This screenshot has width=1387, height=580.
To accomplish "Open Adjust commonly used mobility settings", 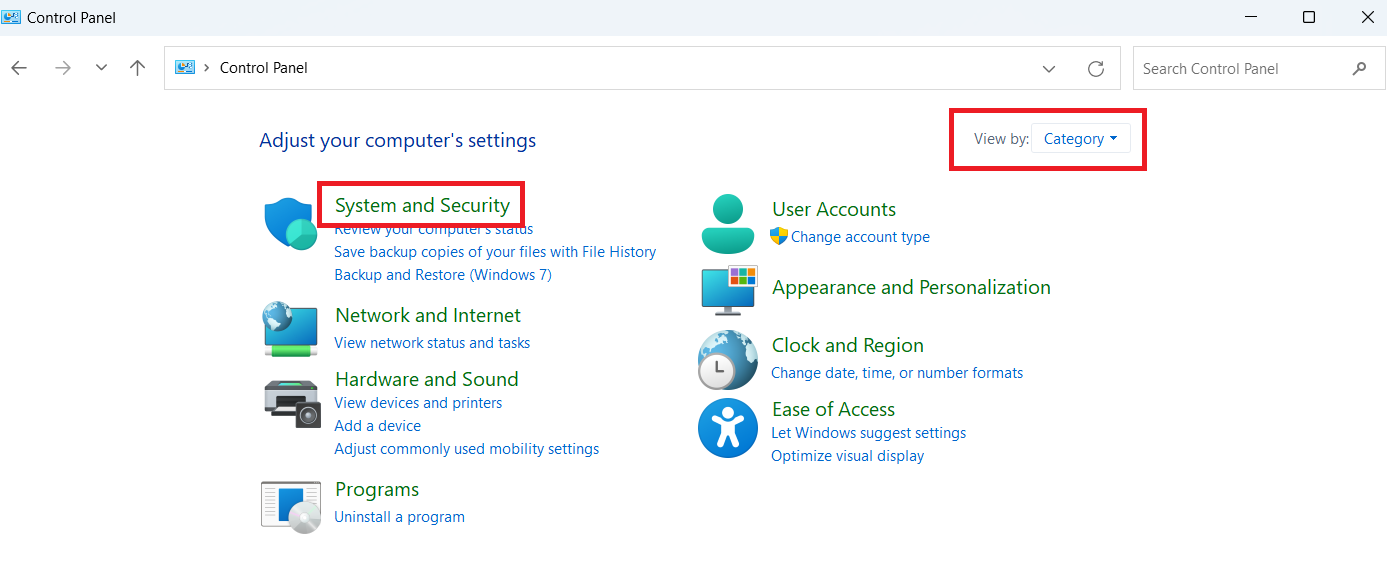I will [x=467, y=449].
